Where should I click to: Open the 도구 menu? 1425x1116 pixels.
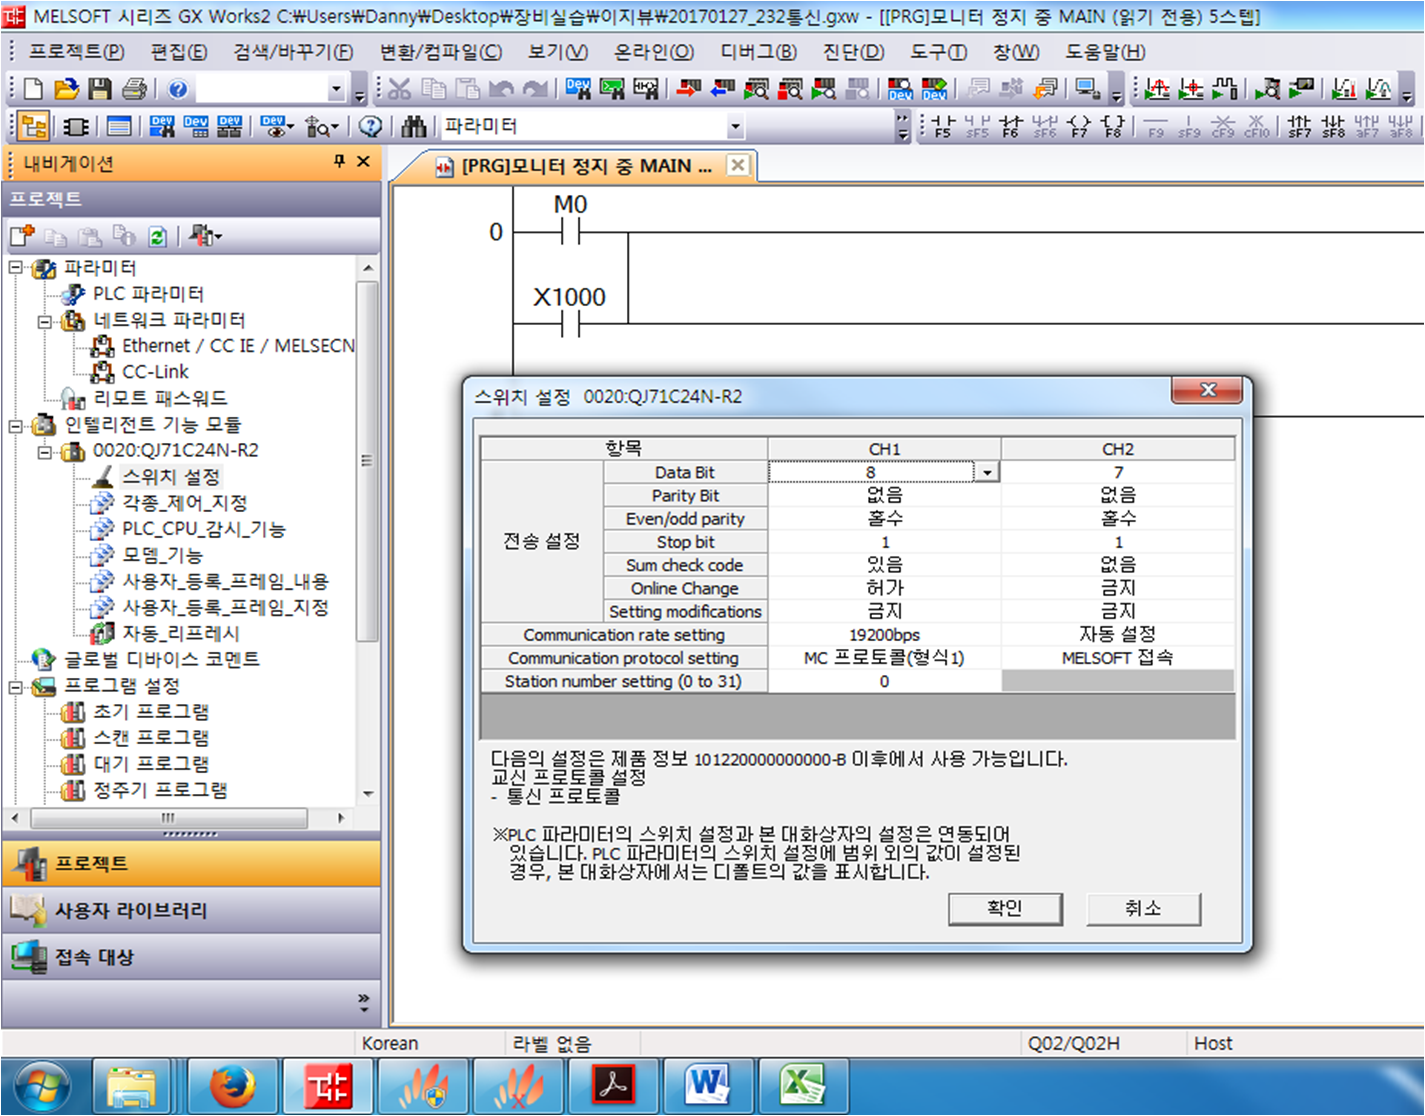coord(938,52)
